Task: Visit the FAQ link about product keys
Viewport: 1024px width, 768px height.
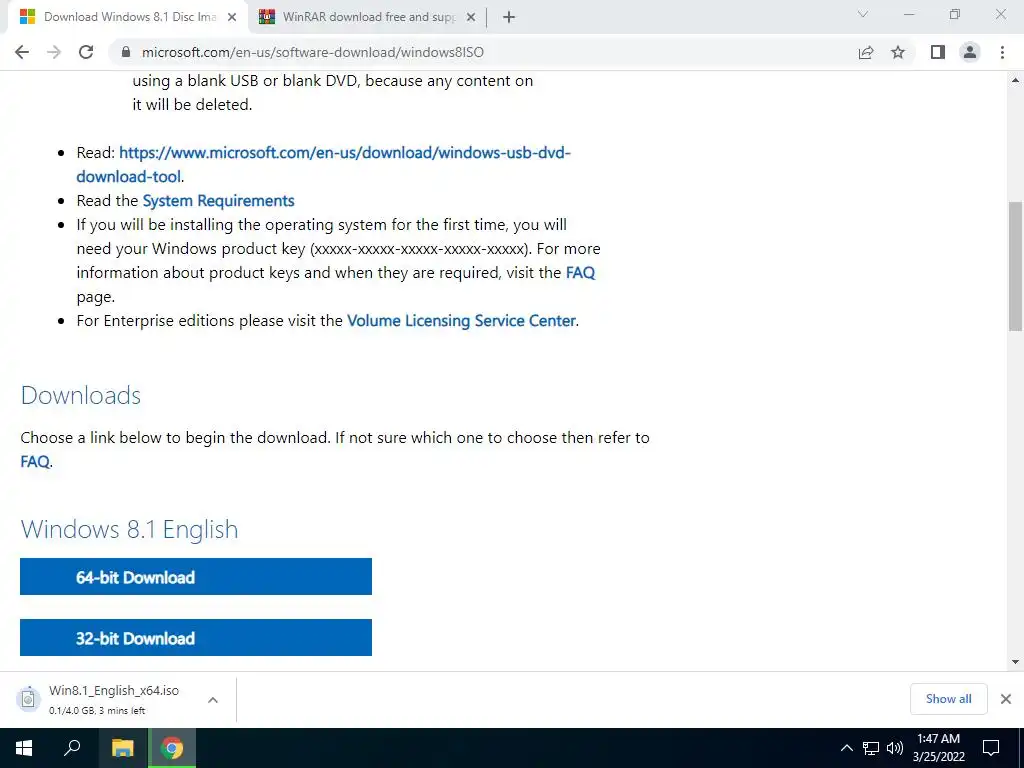Action: tap(580, 272)
